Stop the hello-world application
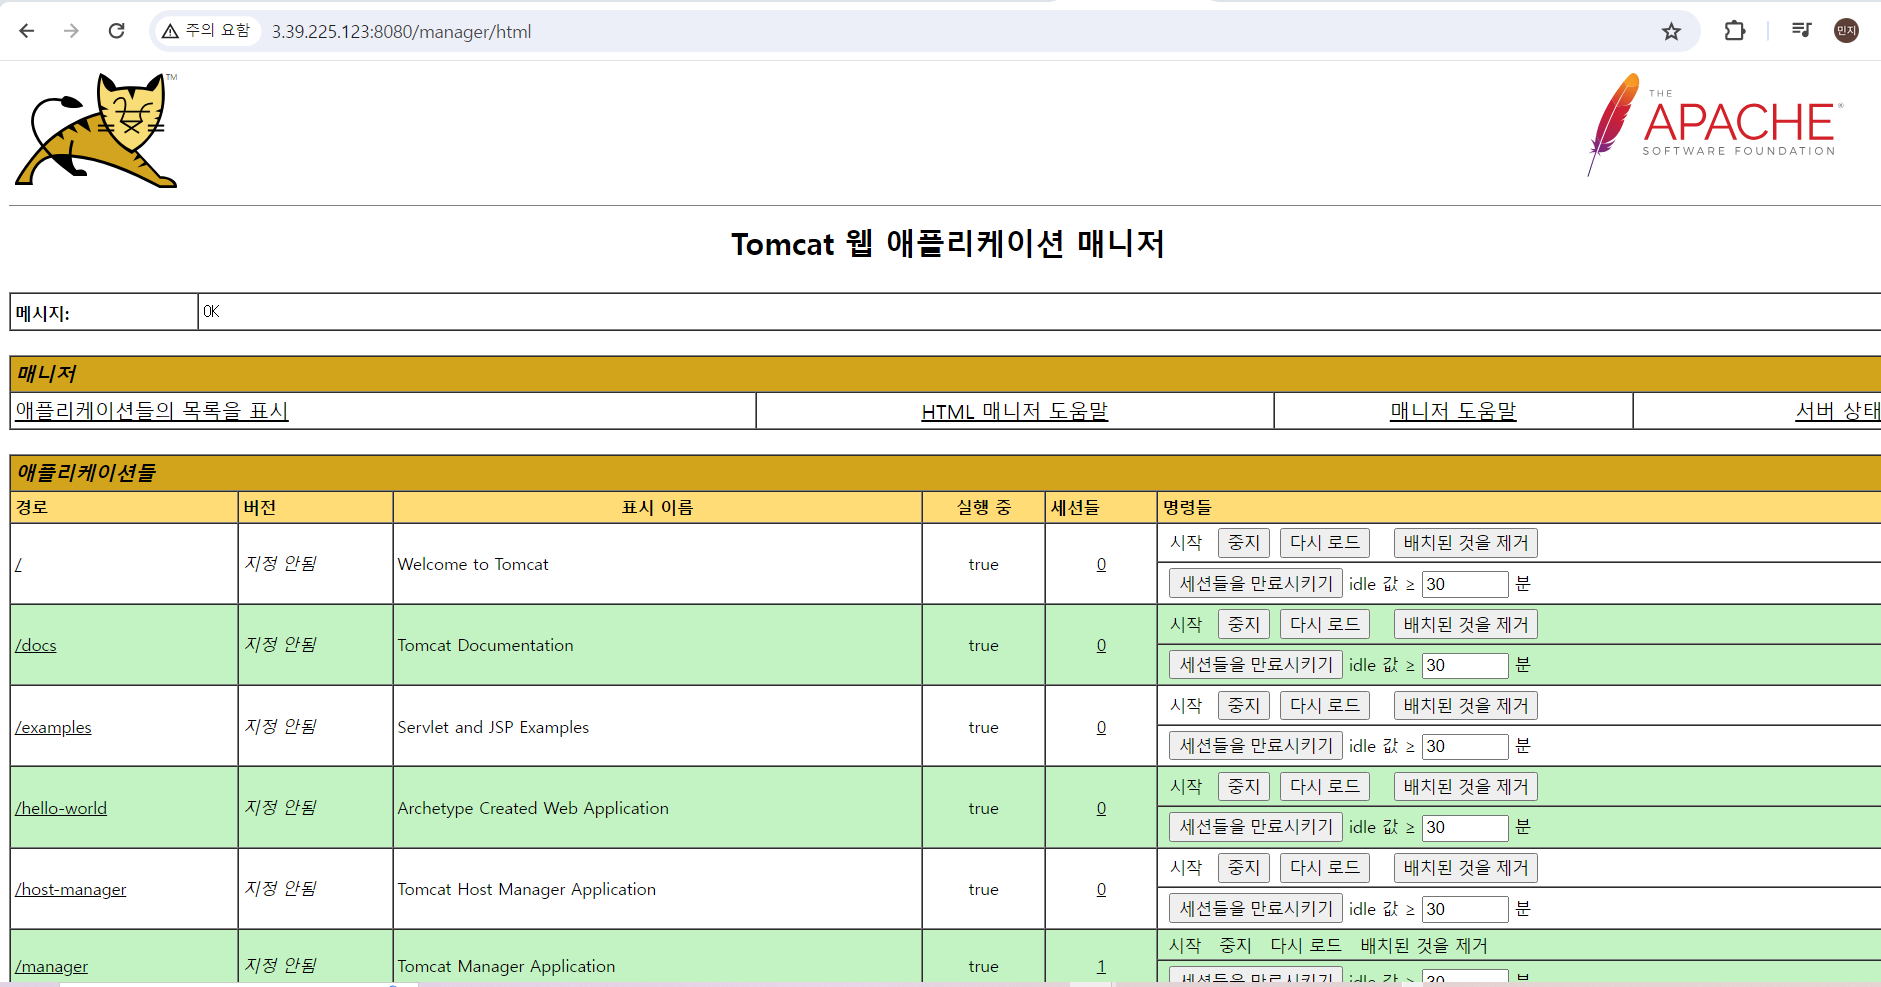The image size is (1881, 987). [1244, 787]
